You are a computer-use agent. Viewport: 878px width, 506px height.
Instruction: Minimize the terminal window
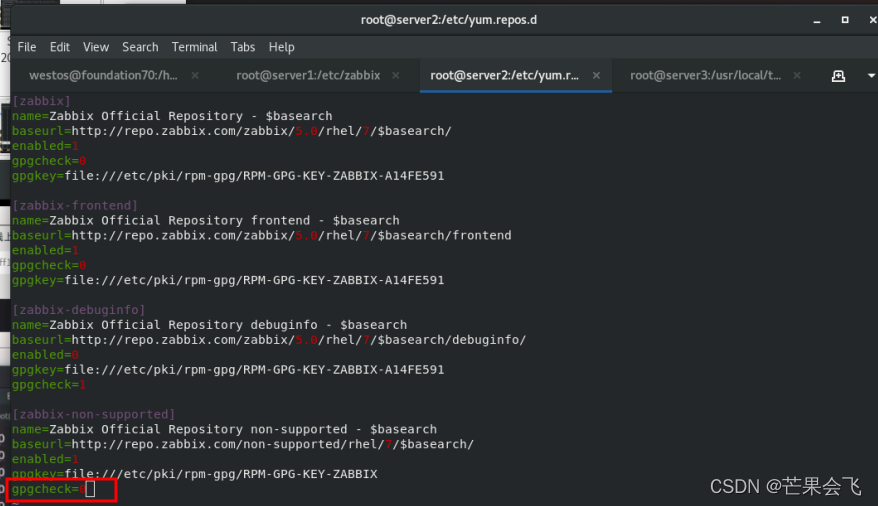click(x=817, y=21)
